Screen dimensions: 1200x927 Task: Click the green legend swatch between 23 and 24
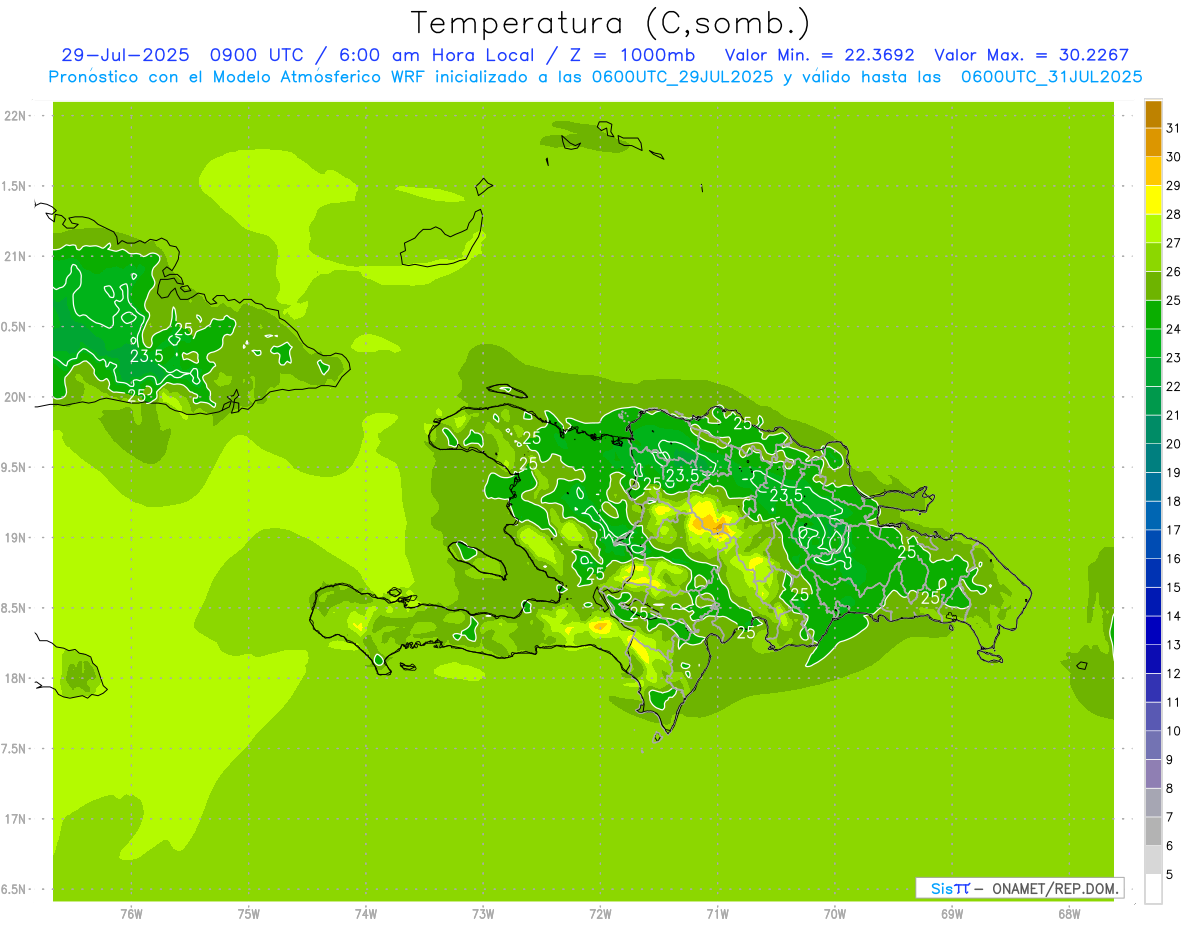[1153, 343]
